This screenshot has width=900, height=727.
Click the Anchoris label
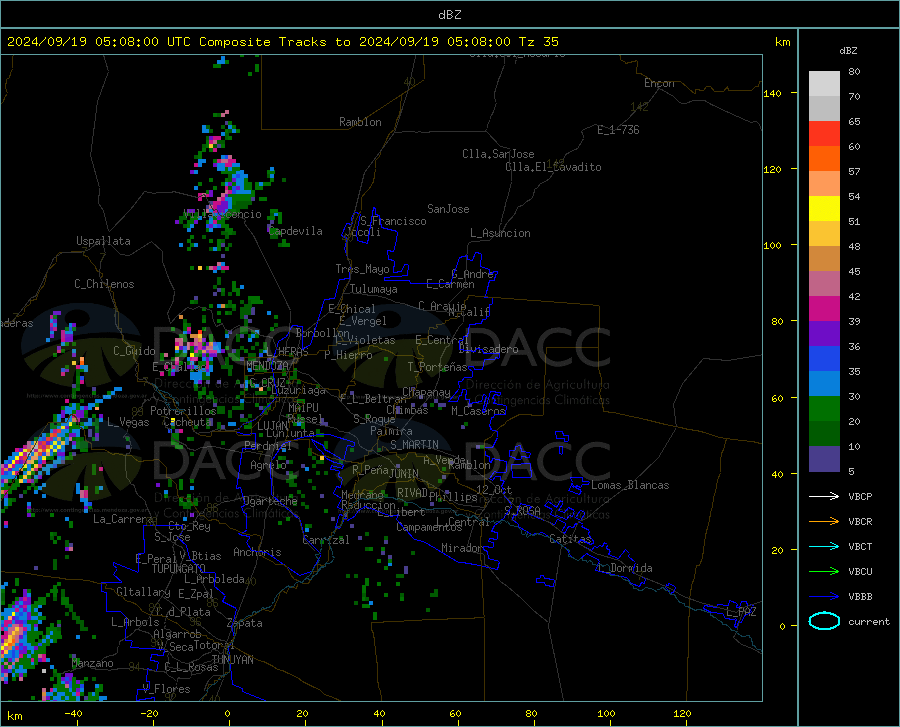click(257, 553)
